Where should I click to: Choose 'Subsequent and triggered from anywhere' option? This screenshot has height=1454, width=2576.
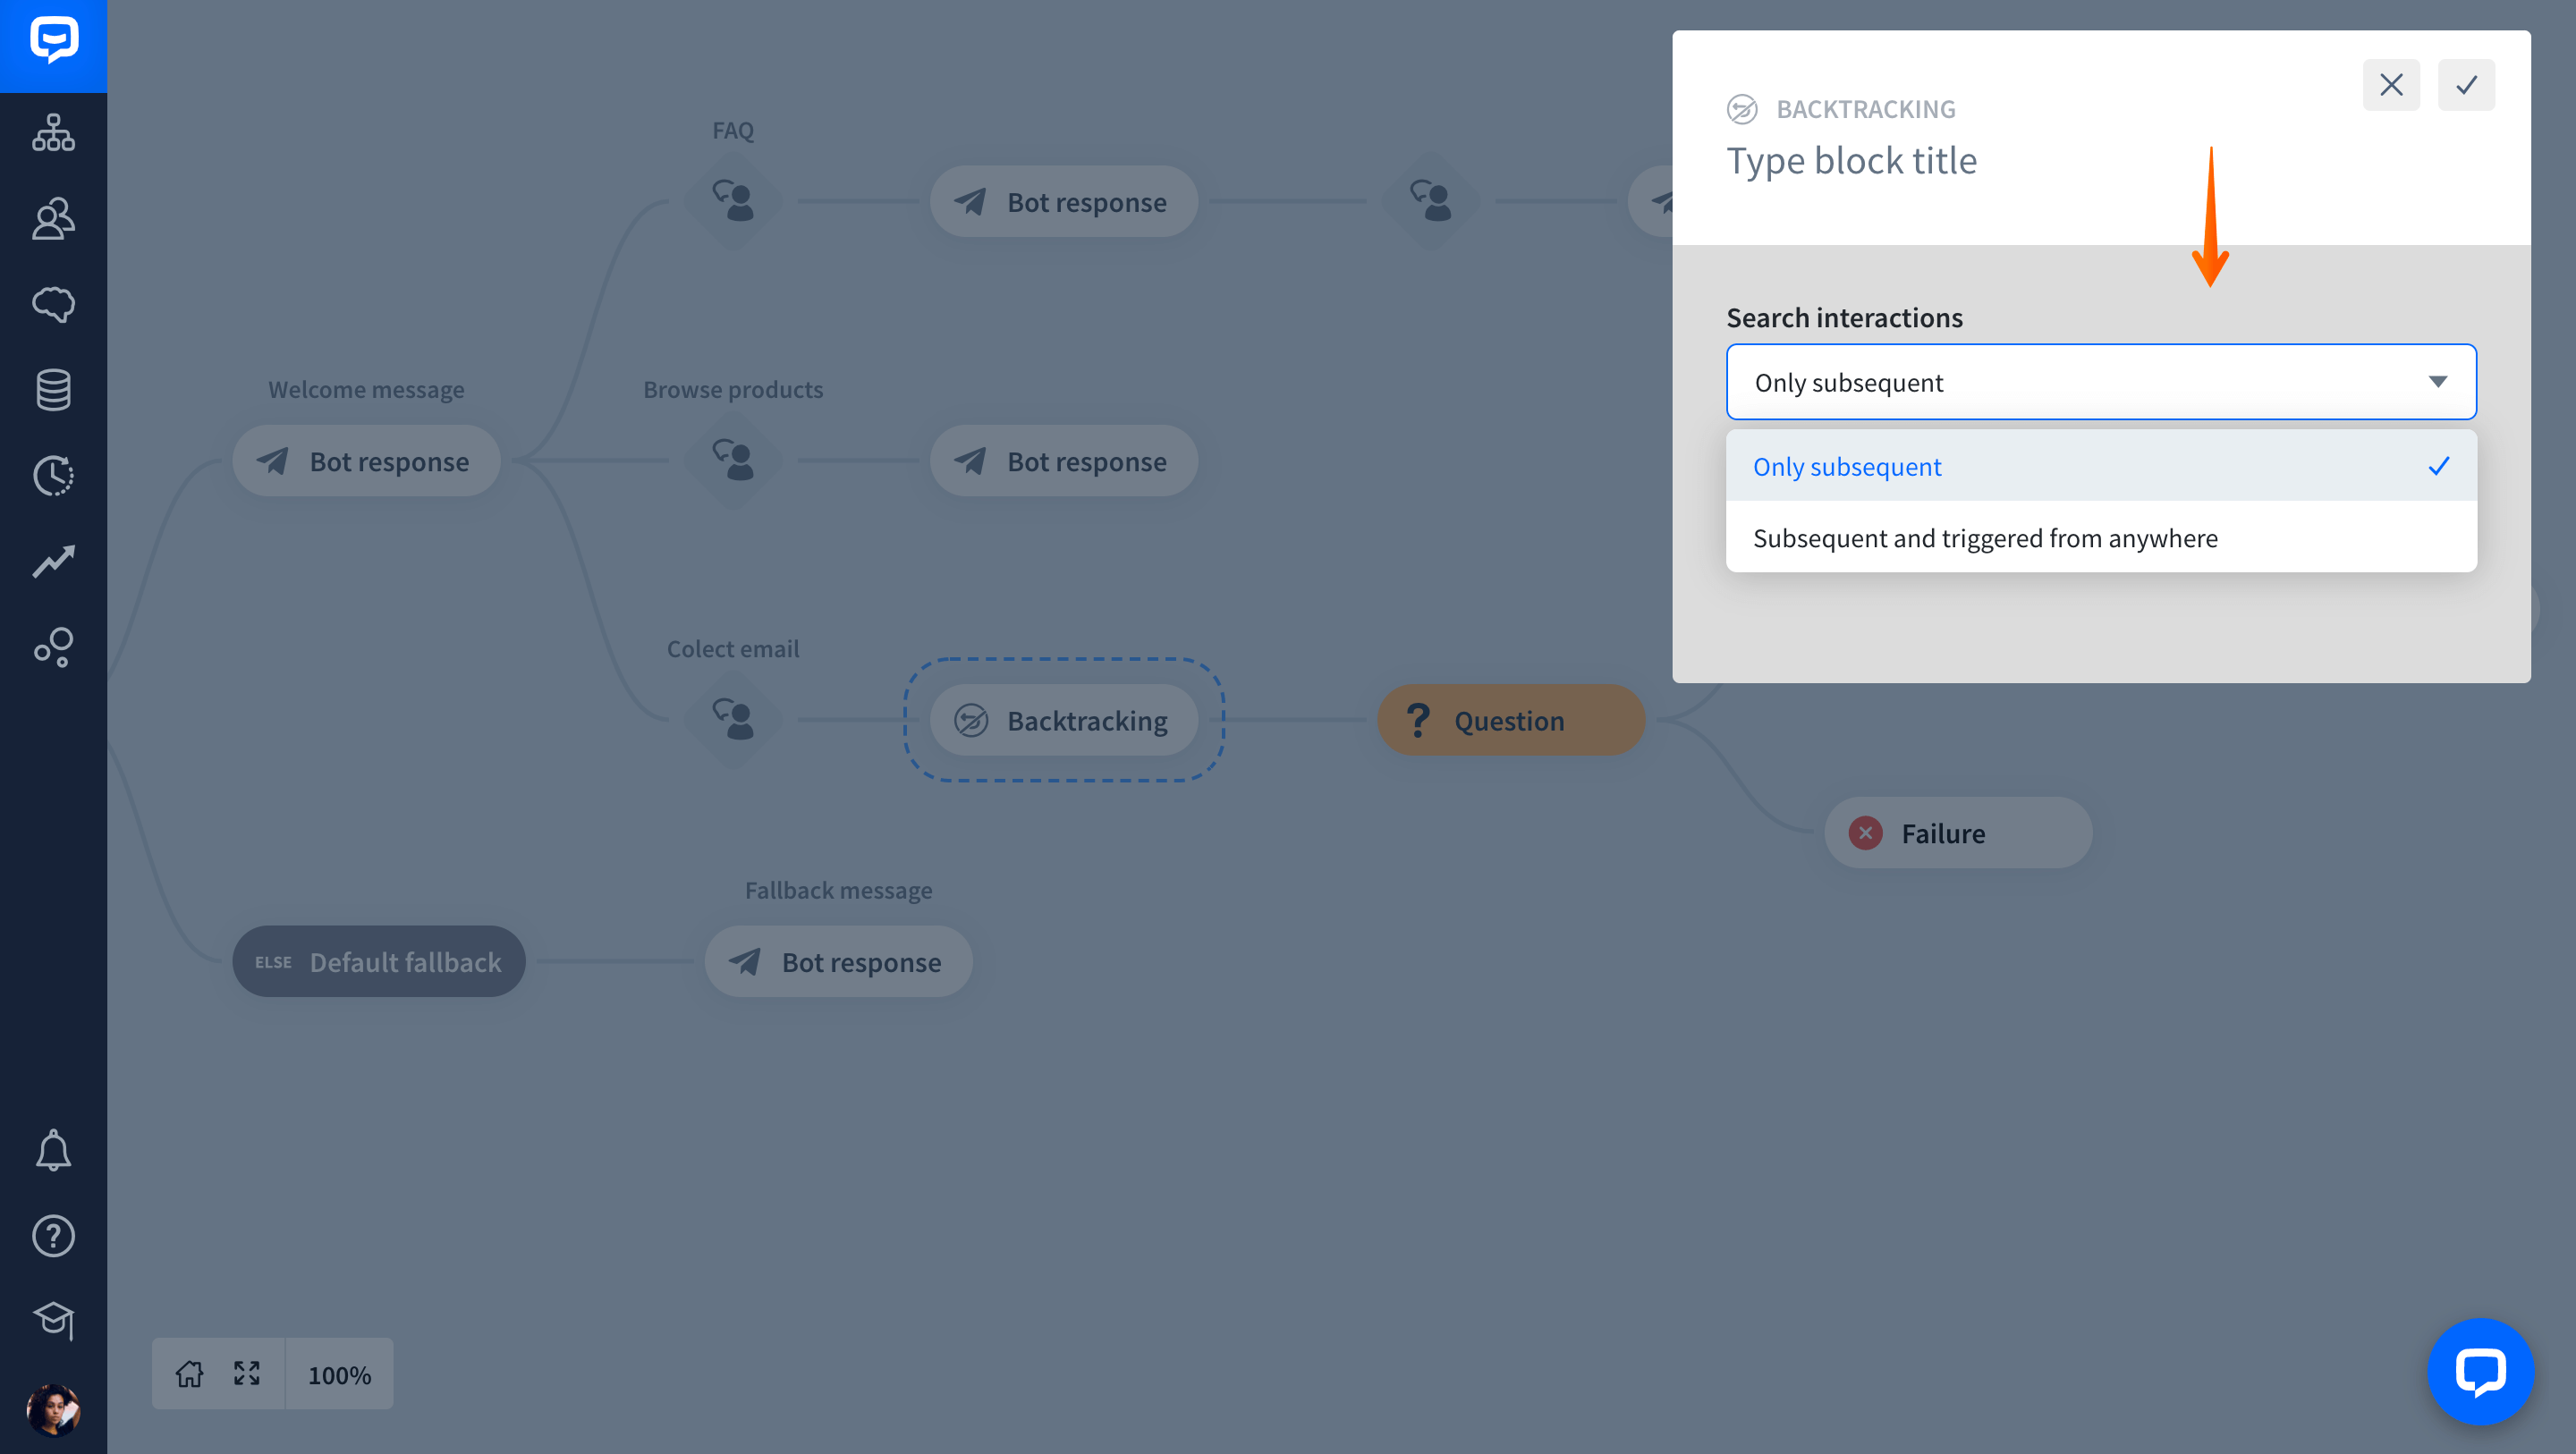click(x=2101, y=538)
